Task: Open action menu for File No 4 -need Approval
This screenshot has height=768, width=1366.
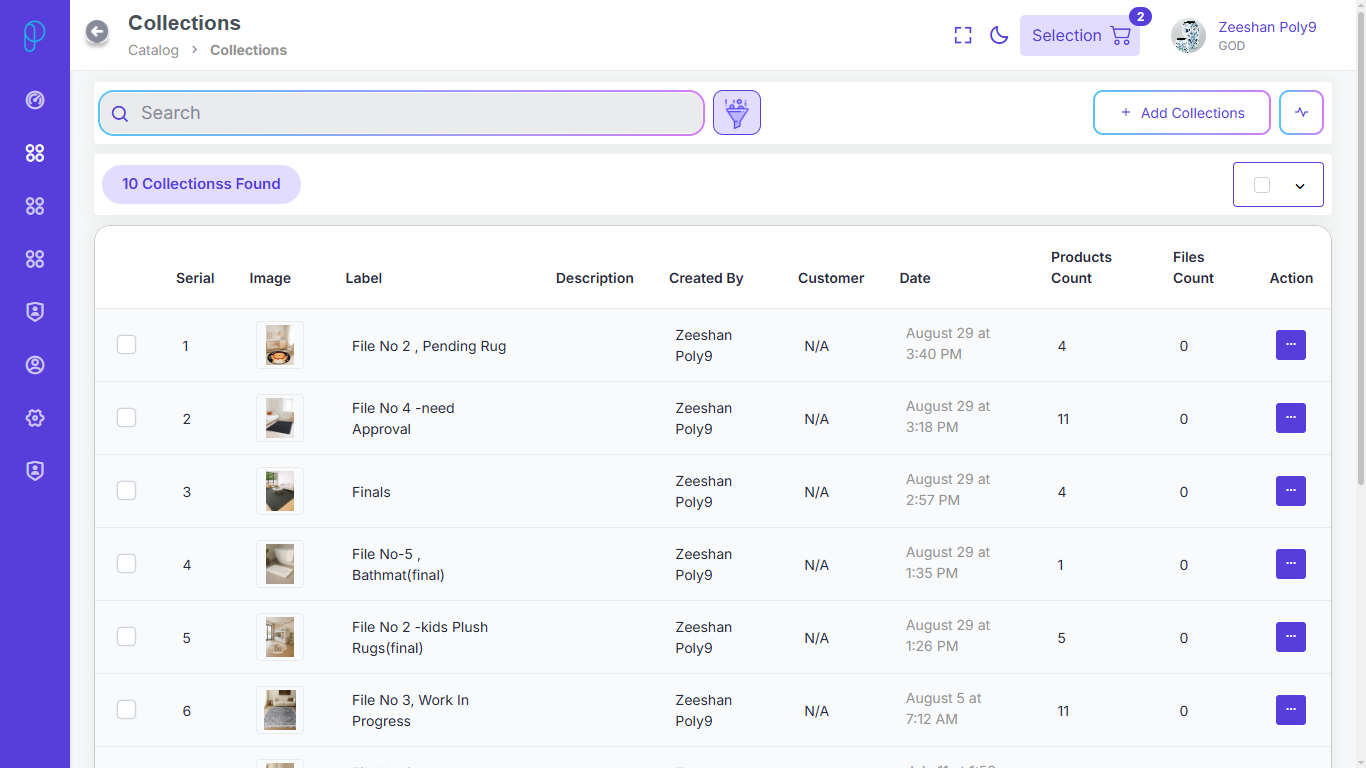Action: (x=1290, y=418)
